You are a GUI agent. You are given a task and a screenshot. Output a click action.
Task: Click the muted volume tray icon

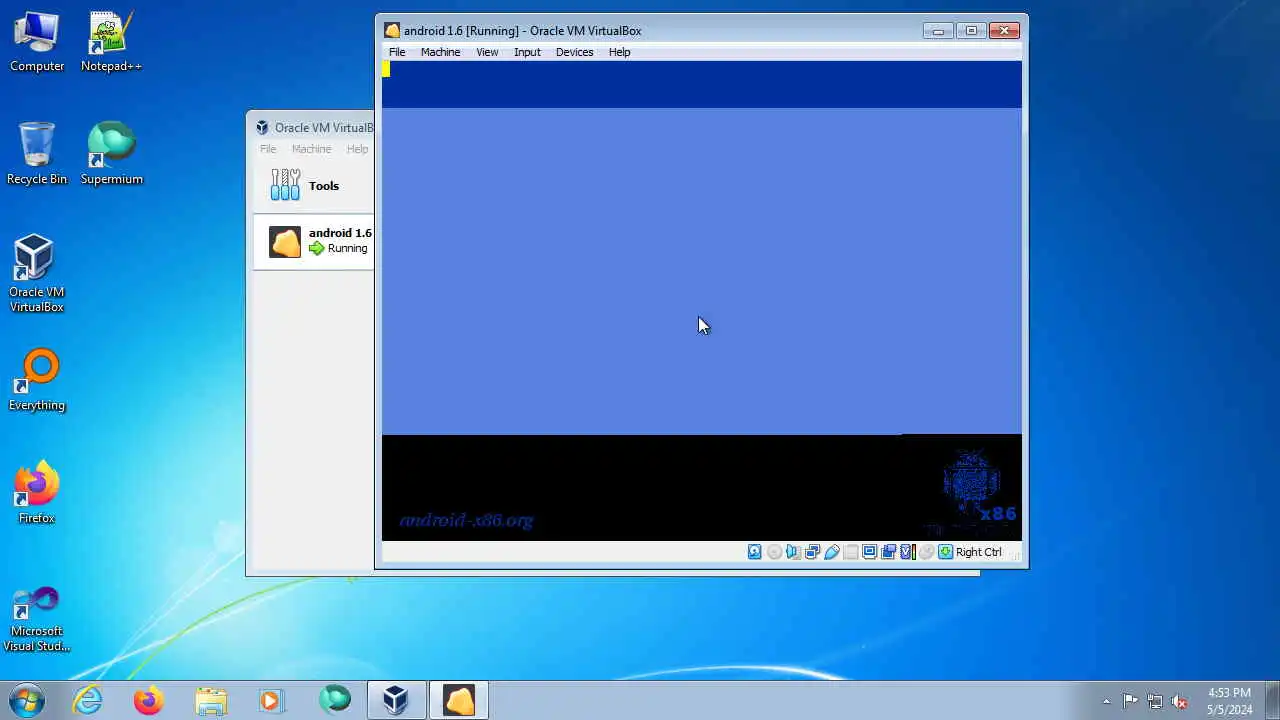coord(1180,701)
